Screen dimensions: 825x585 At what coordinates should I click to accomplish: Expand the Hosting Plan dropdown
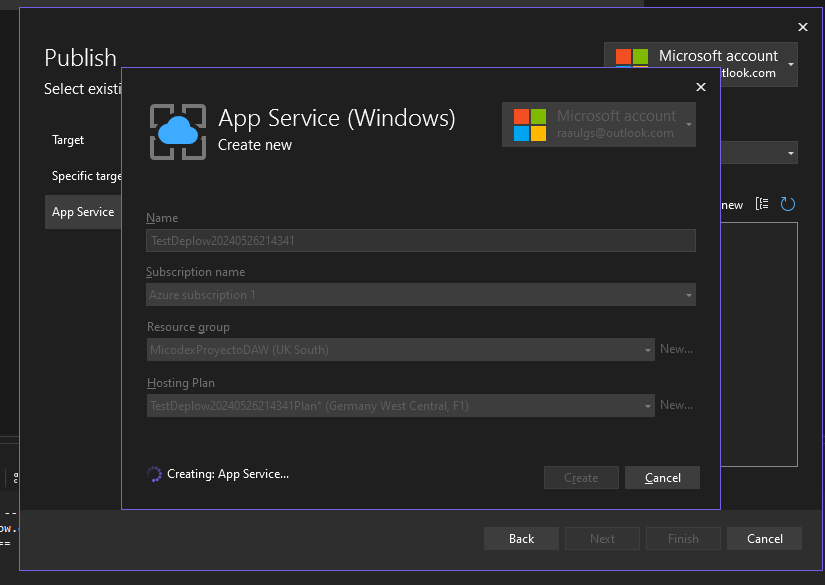(648, 406)
